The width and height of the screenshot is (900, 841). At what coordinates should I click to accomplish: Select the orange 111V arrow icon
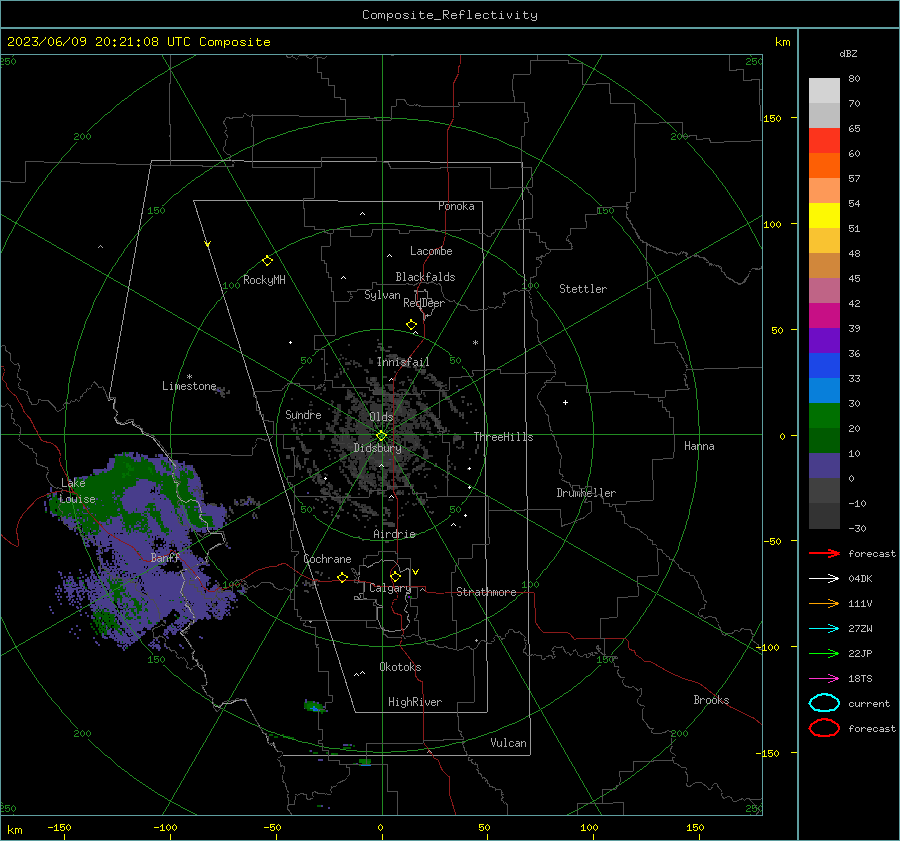[824, 603]
